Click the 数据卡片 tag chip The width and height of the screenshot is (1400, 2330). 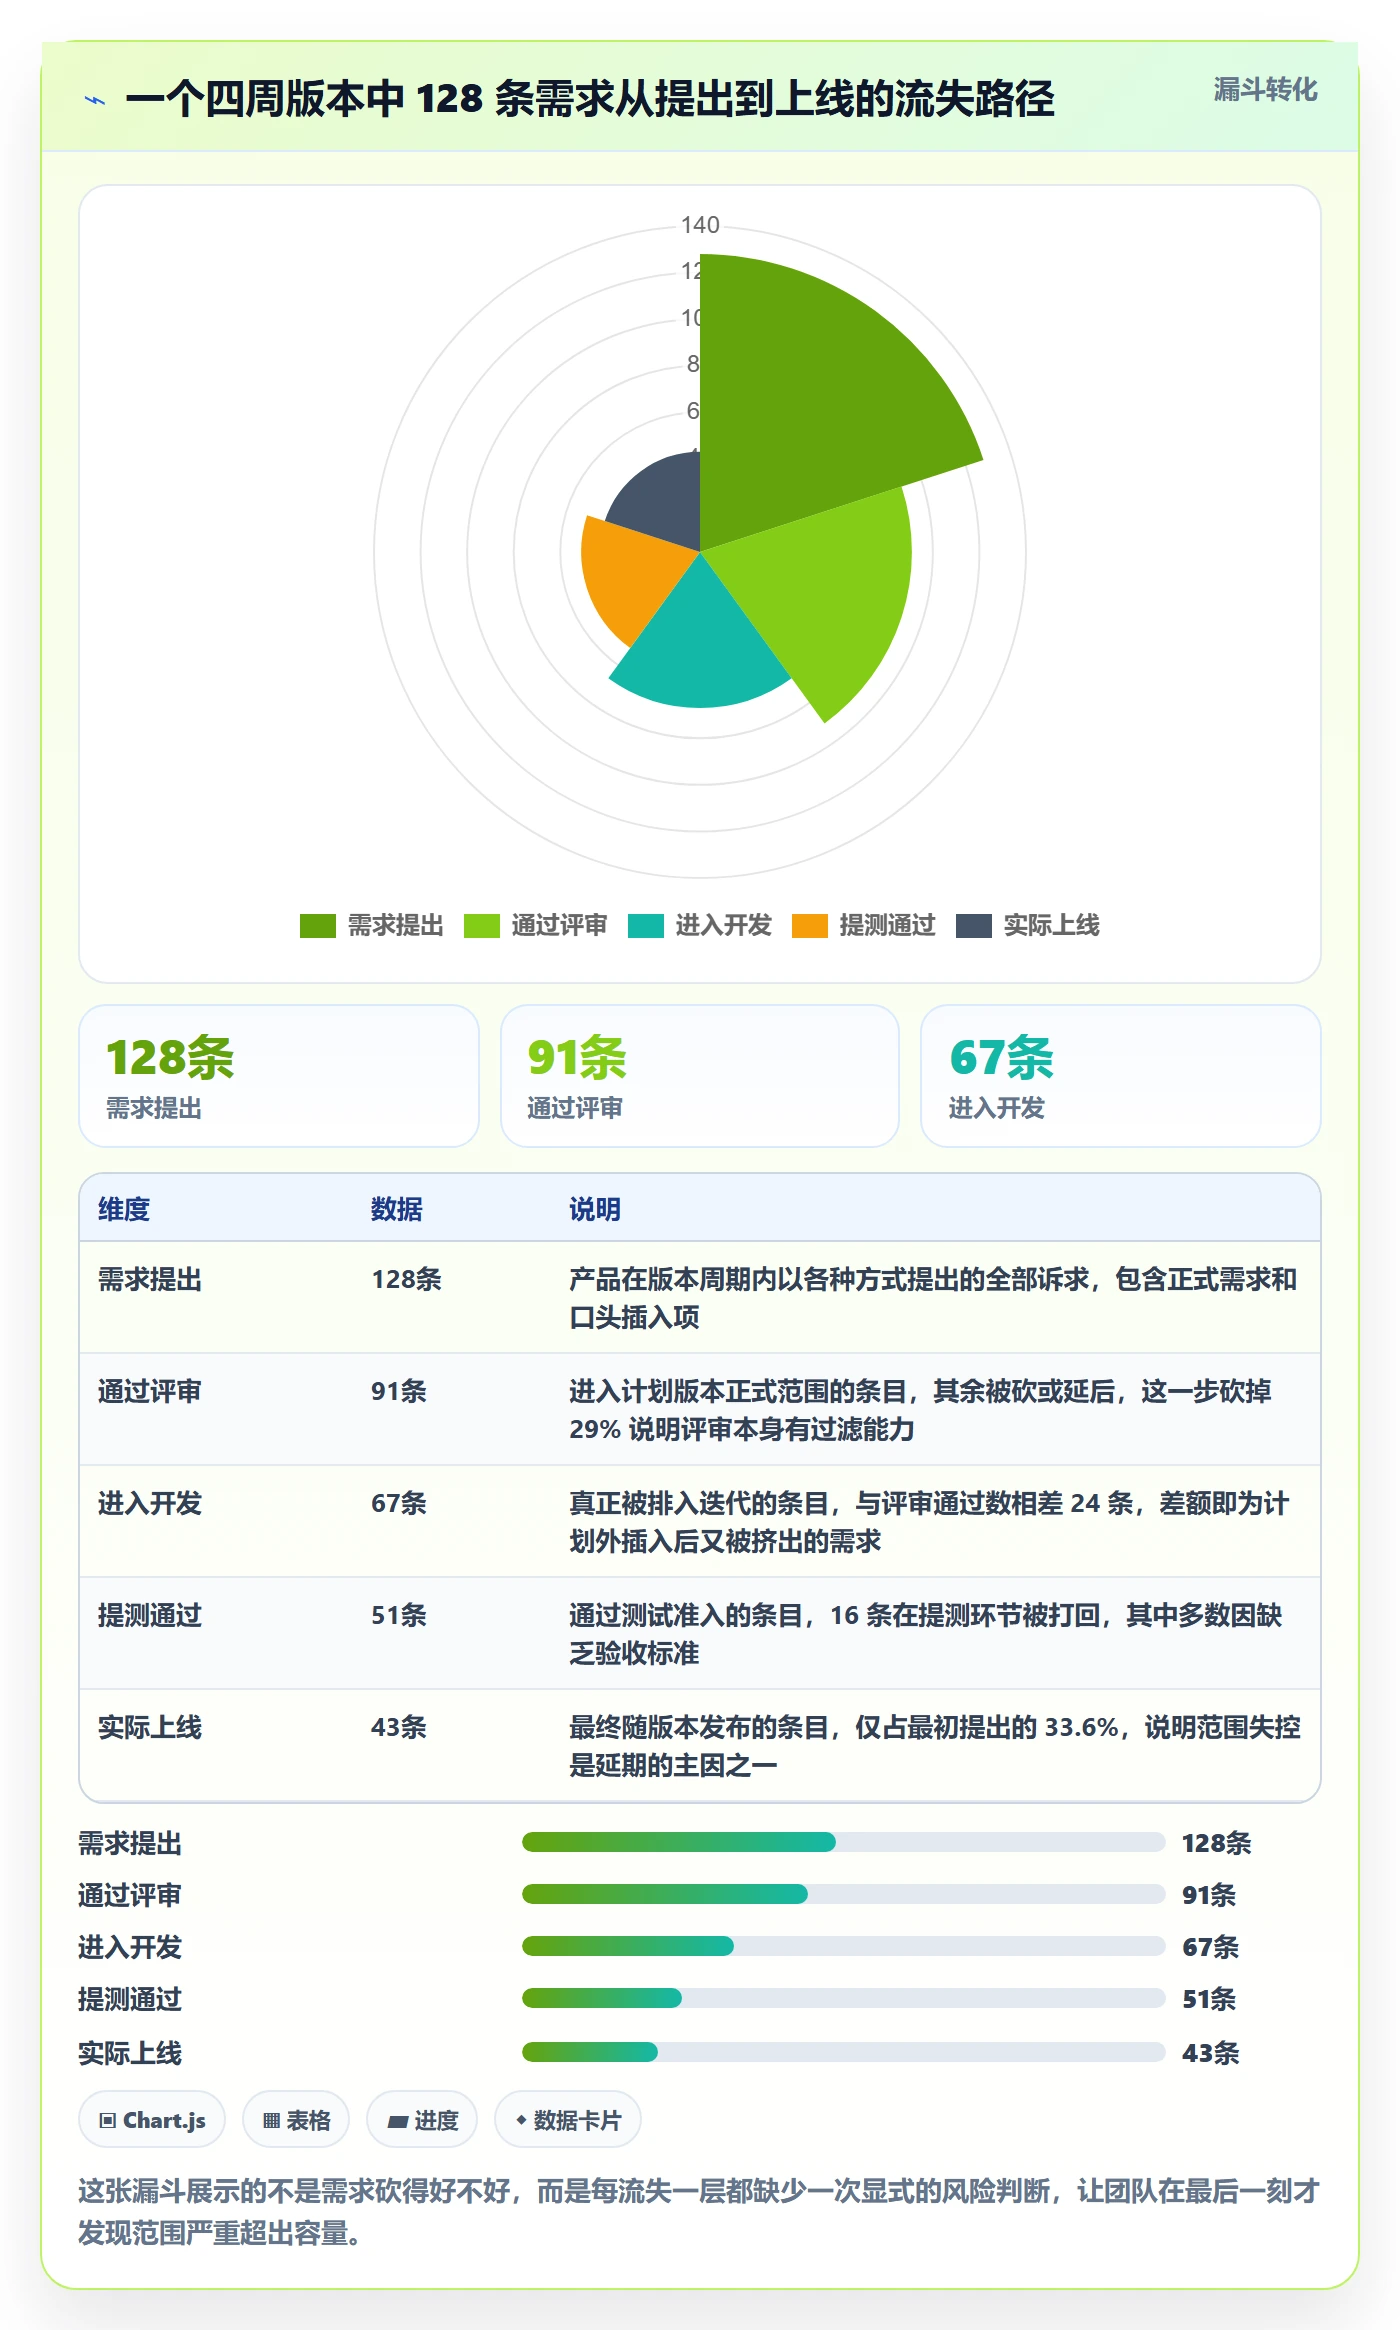[x=568, y=2120]
